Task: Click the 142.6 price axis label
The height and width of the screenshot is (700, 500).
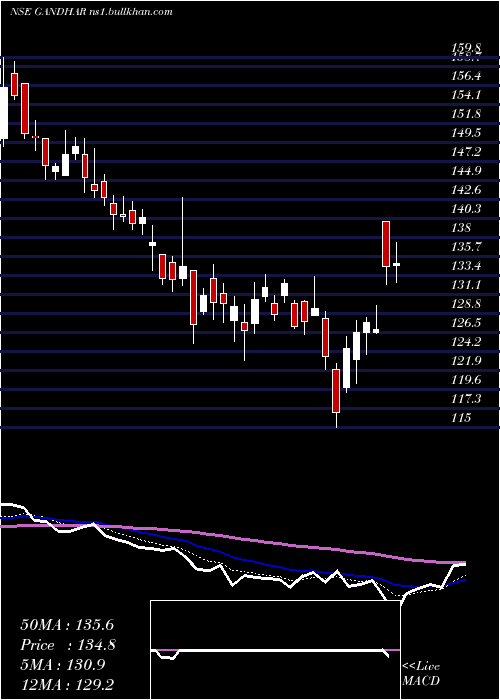Action: pos(466,190)
